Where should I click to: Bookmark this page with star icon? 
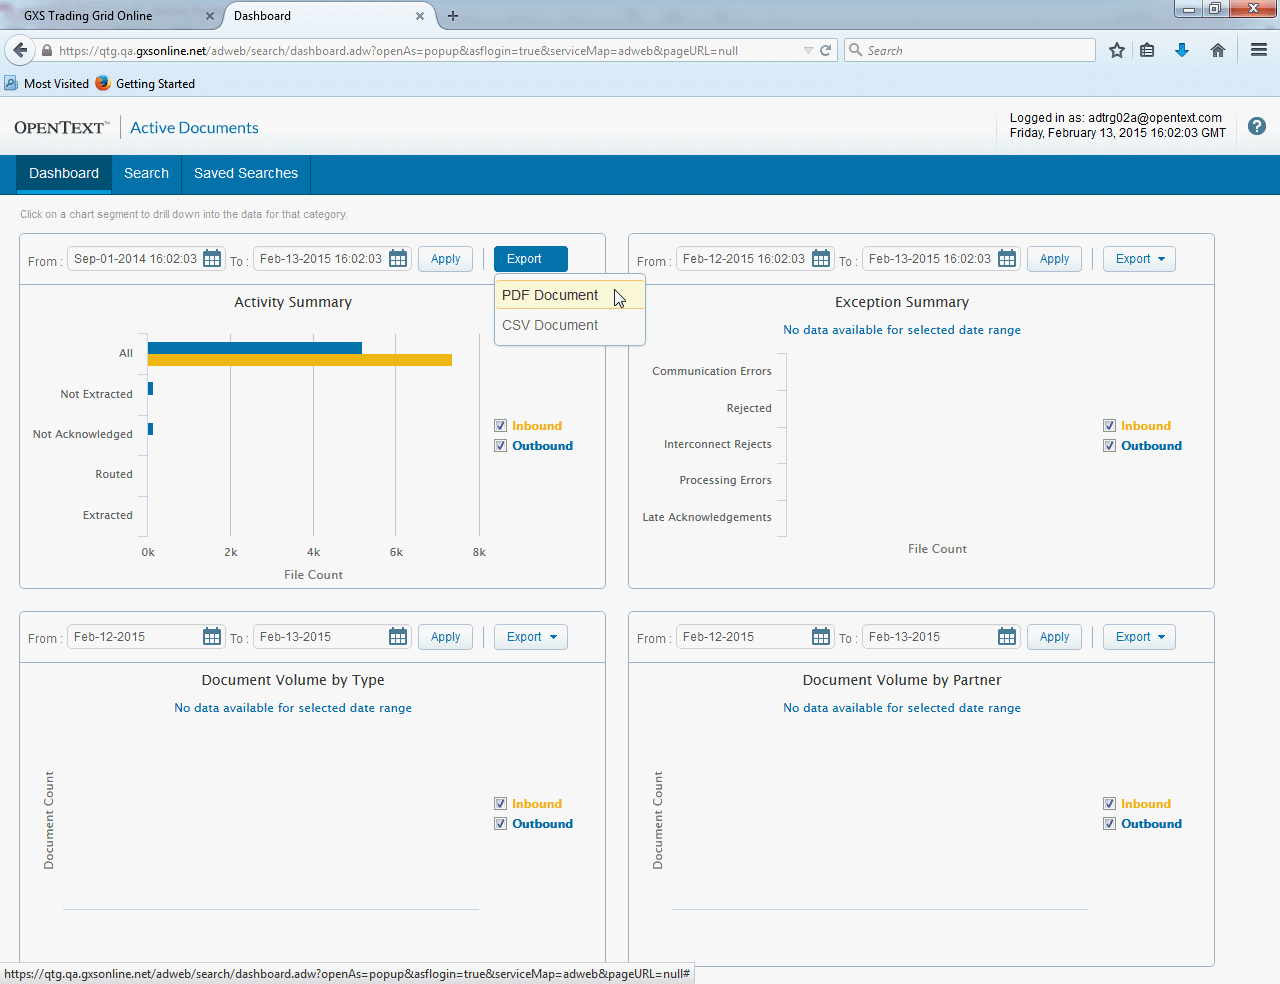coord(1117,51)
